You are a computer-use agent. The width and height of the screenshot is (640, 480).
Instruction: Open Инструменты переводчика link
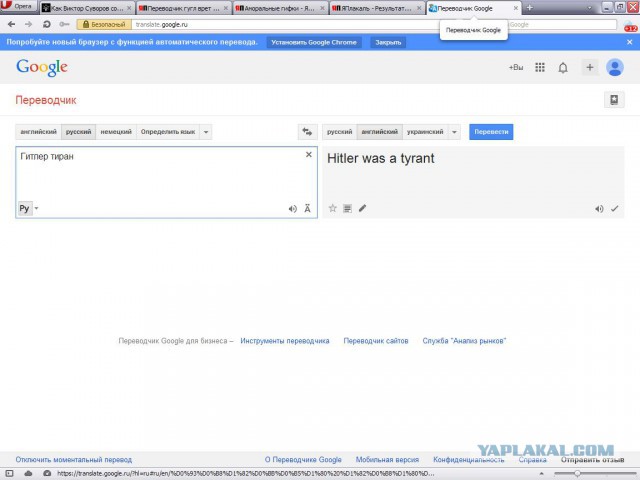(285, 341)
